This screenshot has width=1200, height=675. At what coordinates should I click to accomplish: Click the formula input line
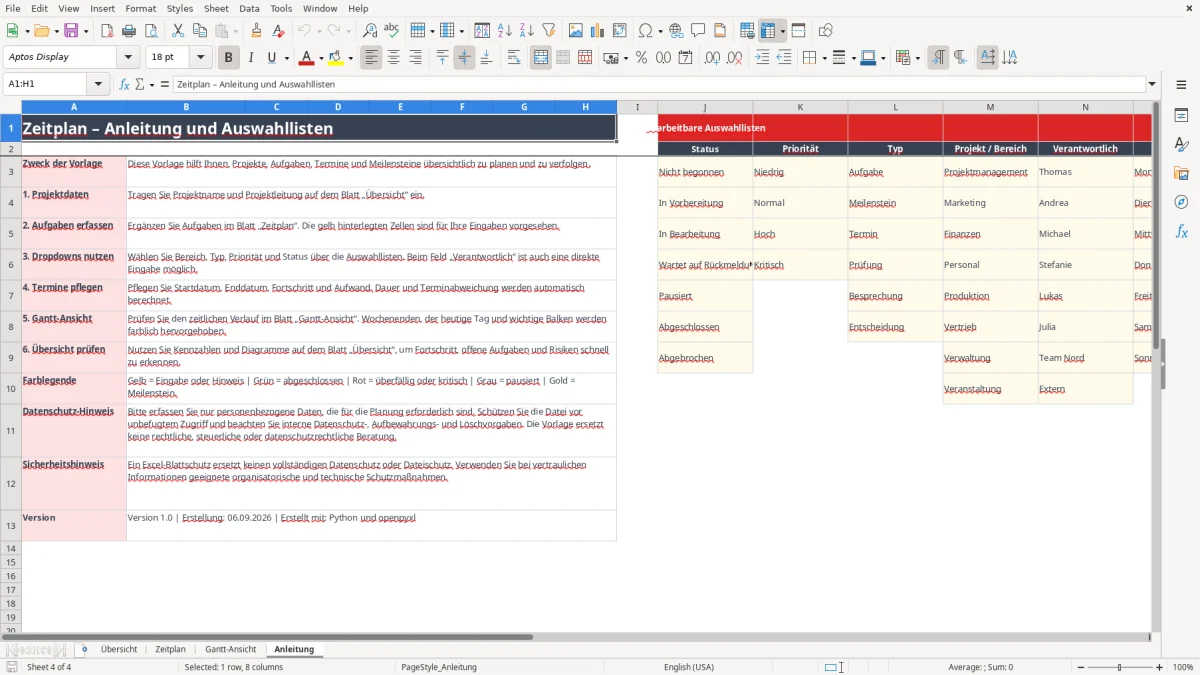659,84
